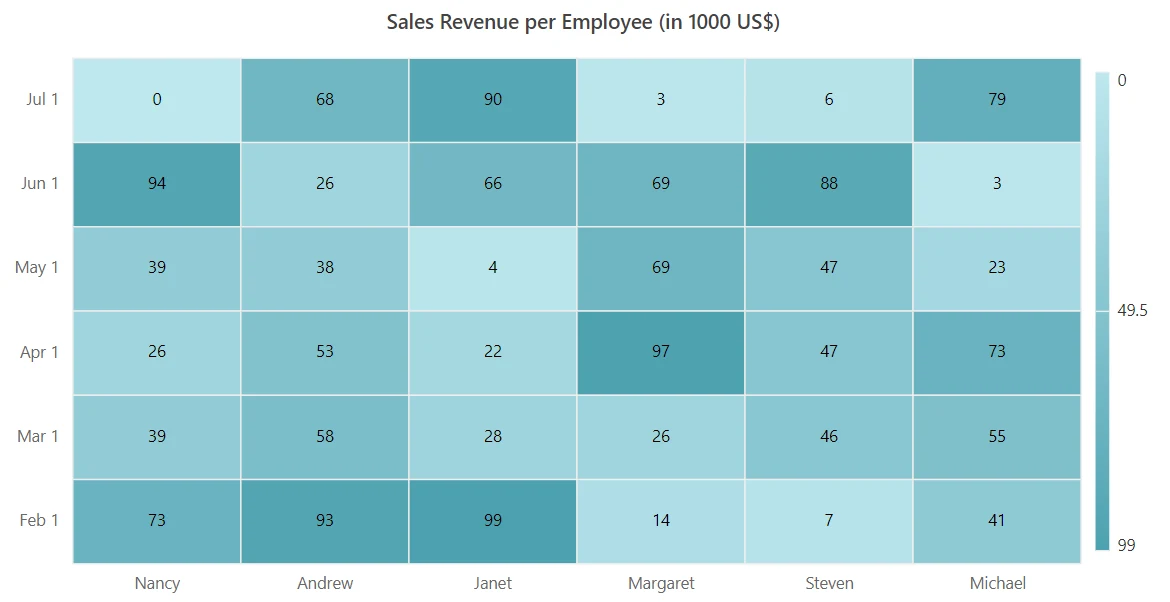This screenshot has width=1170, height=602.
Task: Select Janet's Feb 1 cell with value 99
Action: [x=492, y=521]
